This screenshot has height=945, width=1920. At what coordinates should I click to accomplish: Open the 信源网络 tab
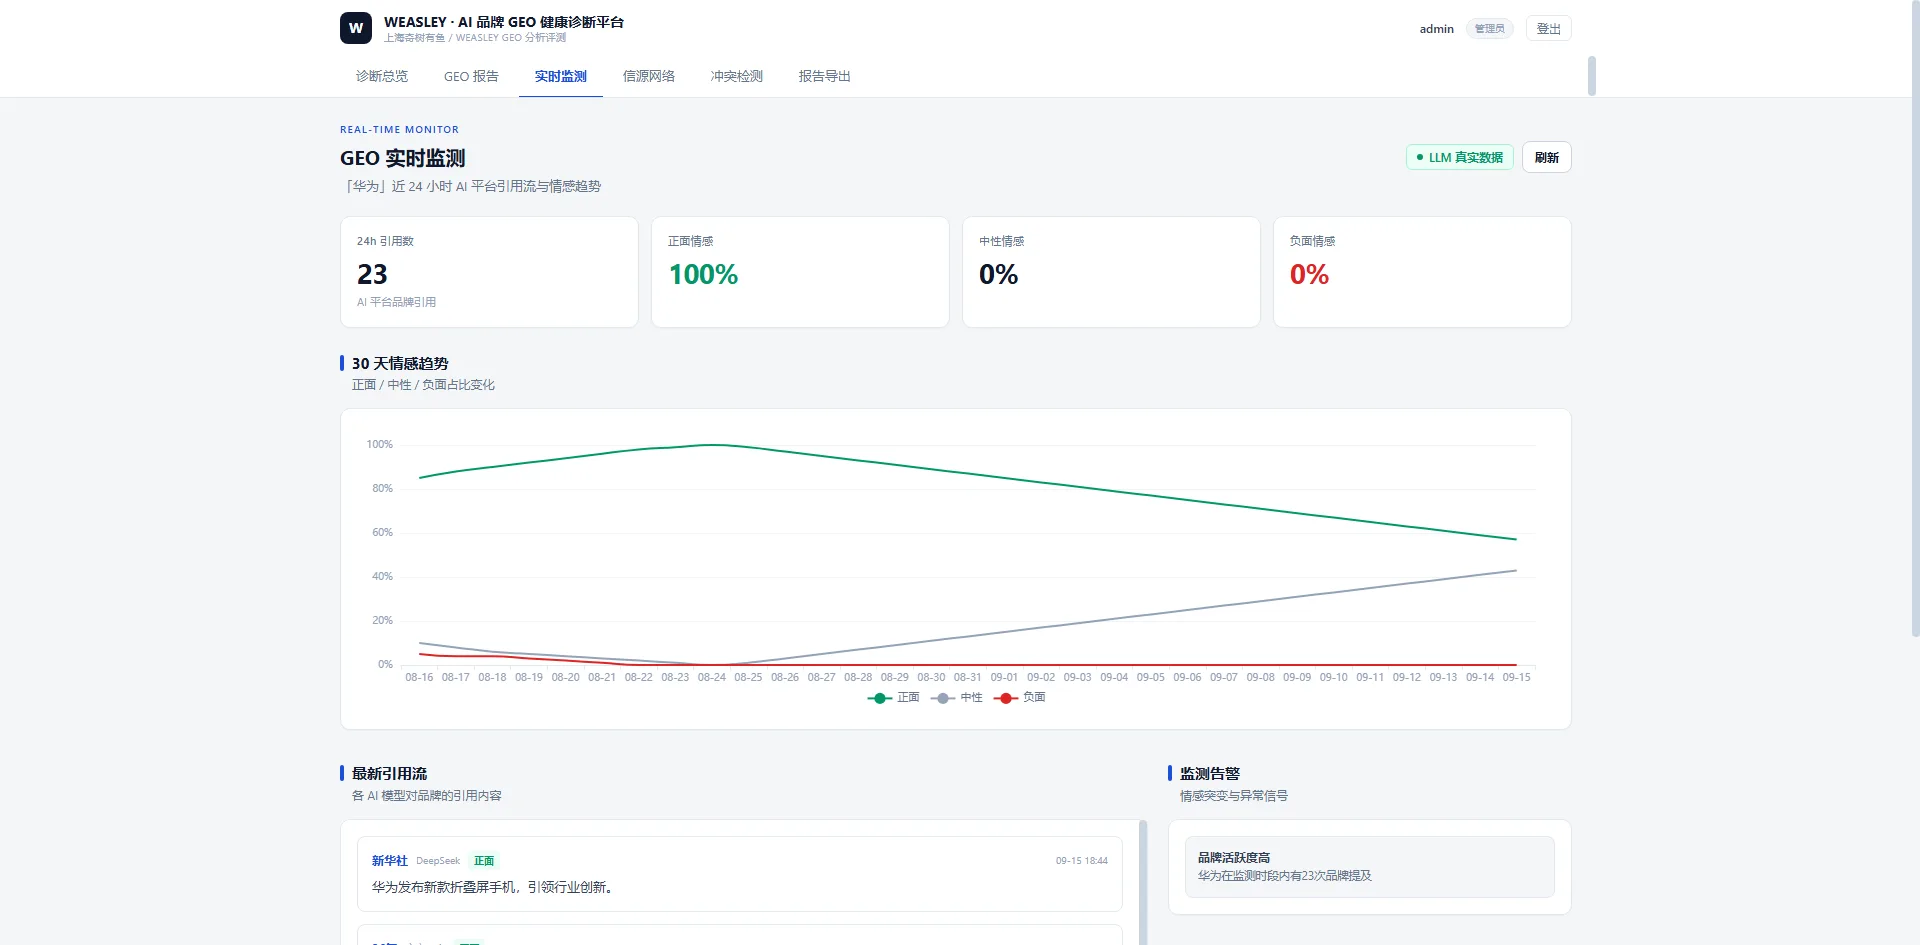[x=649, y=76]
